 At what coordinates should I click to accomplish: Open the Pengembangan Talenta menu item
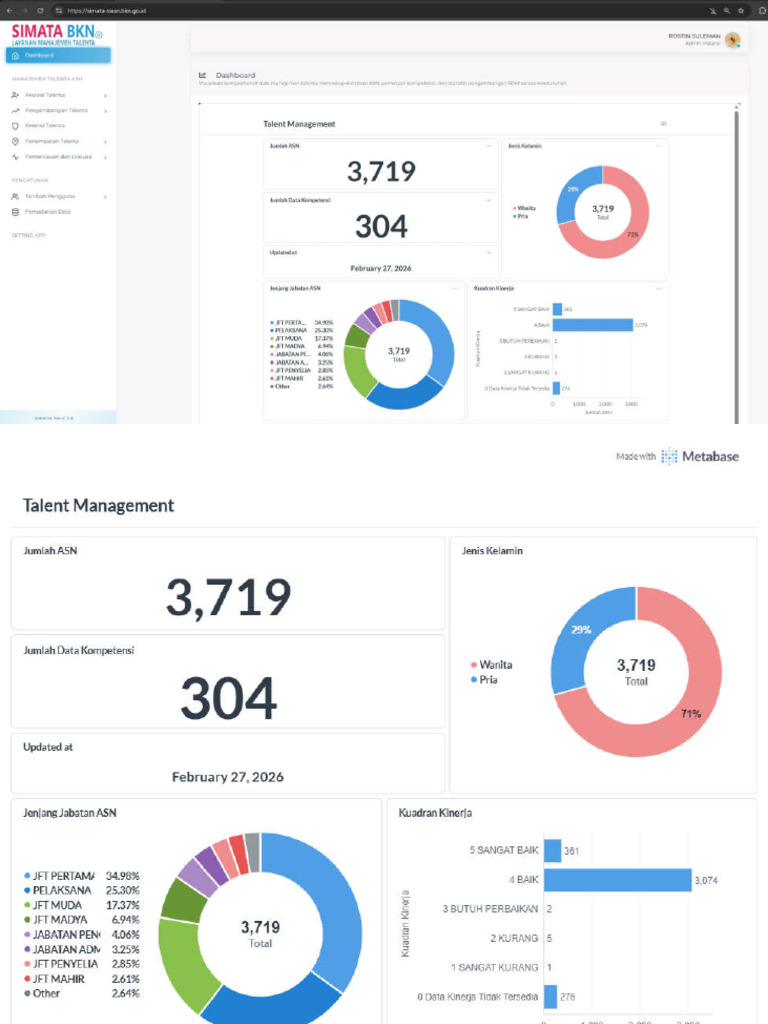(x=59, y=110)
